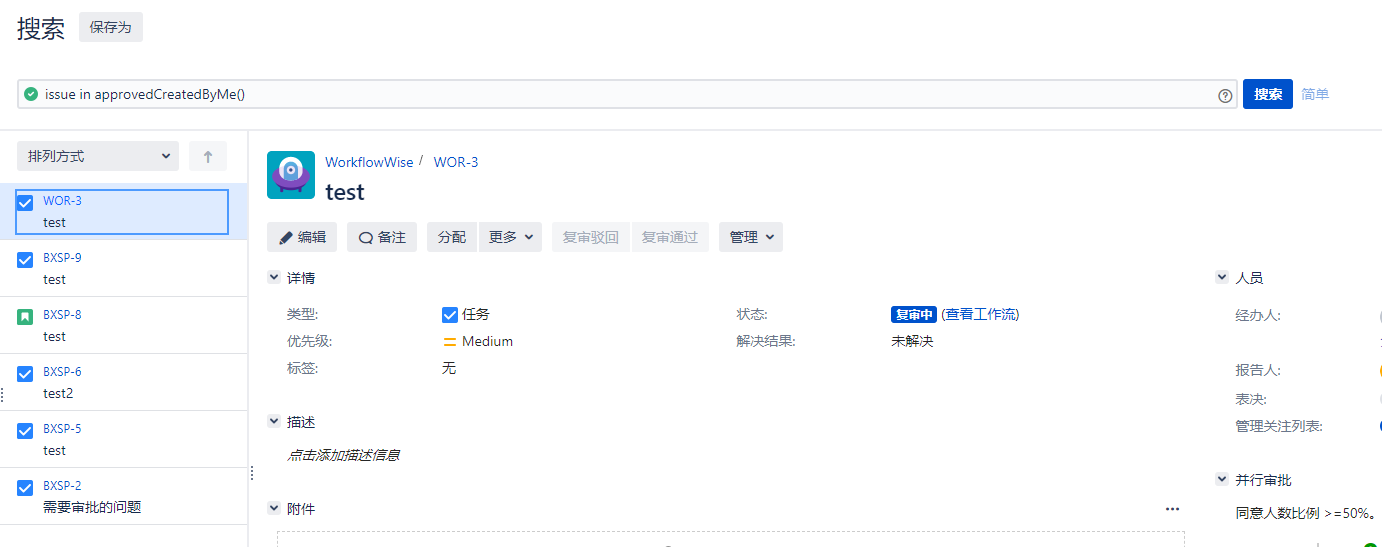Screen dimensions: 1382x547
Task: Click the JQL query input field
Action: 620,94
